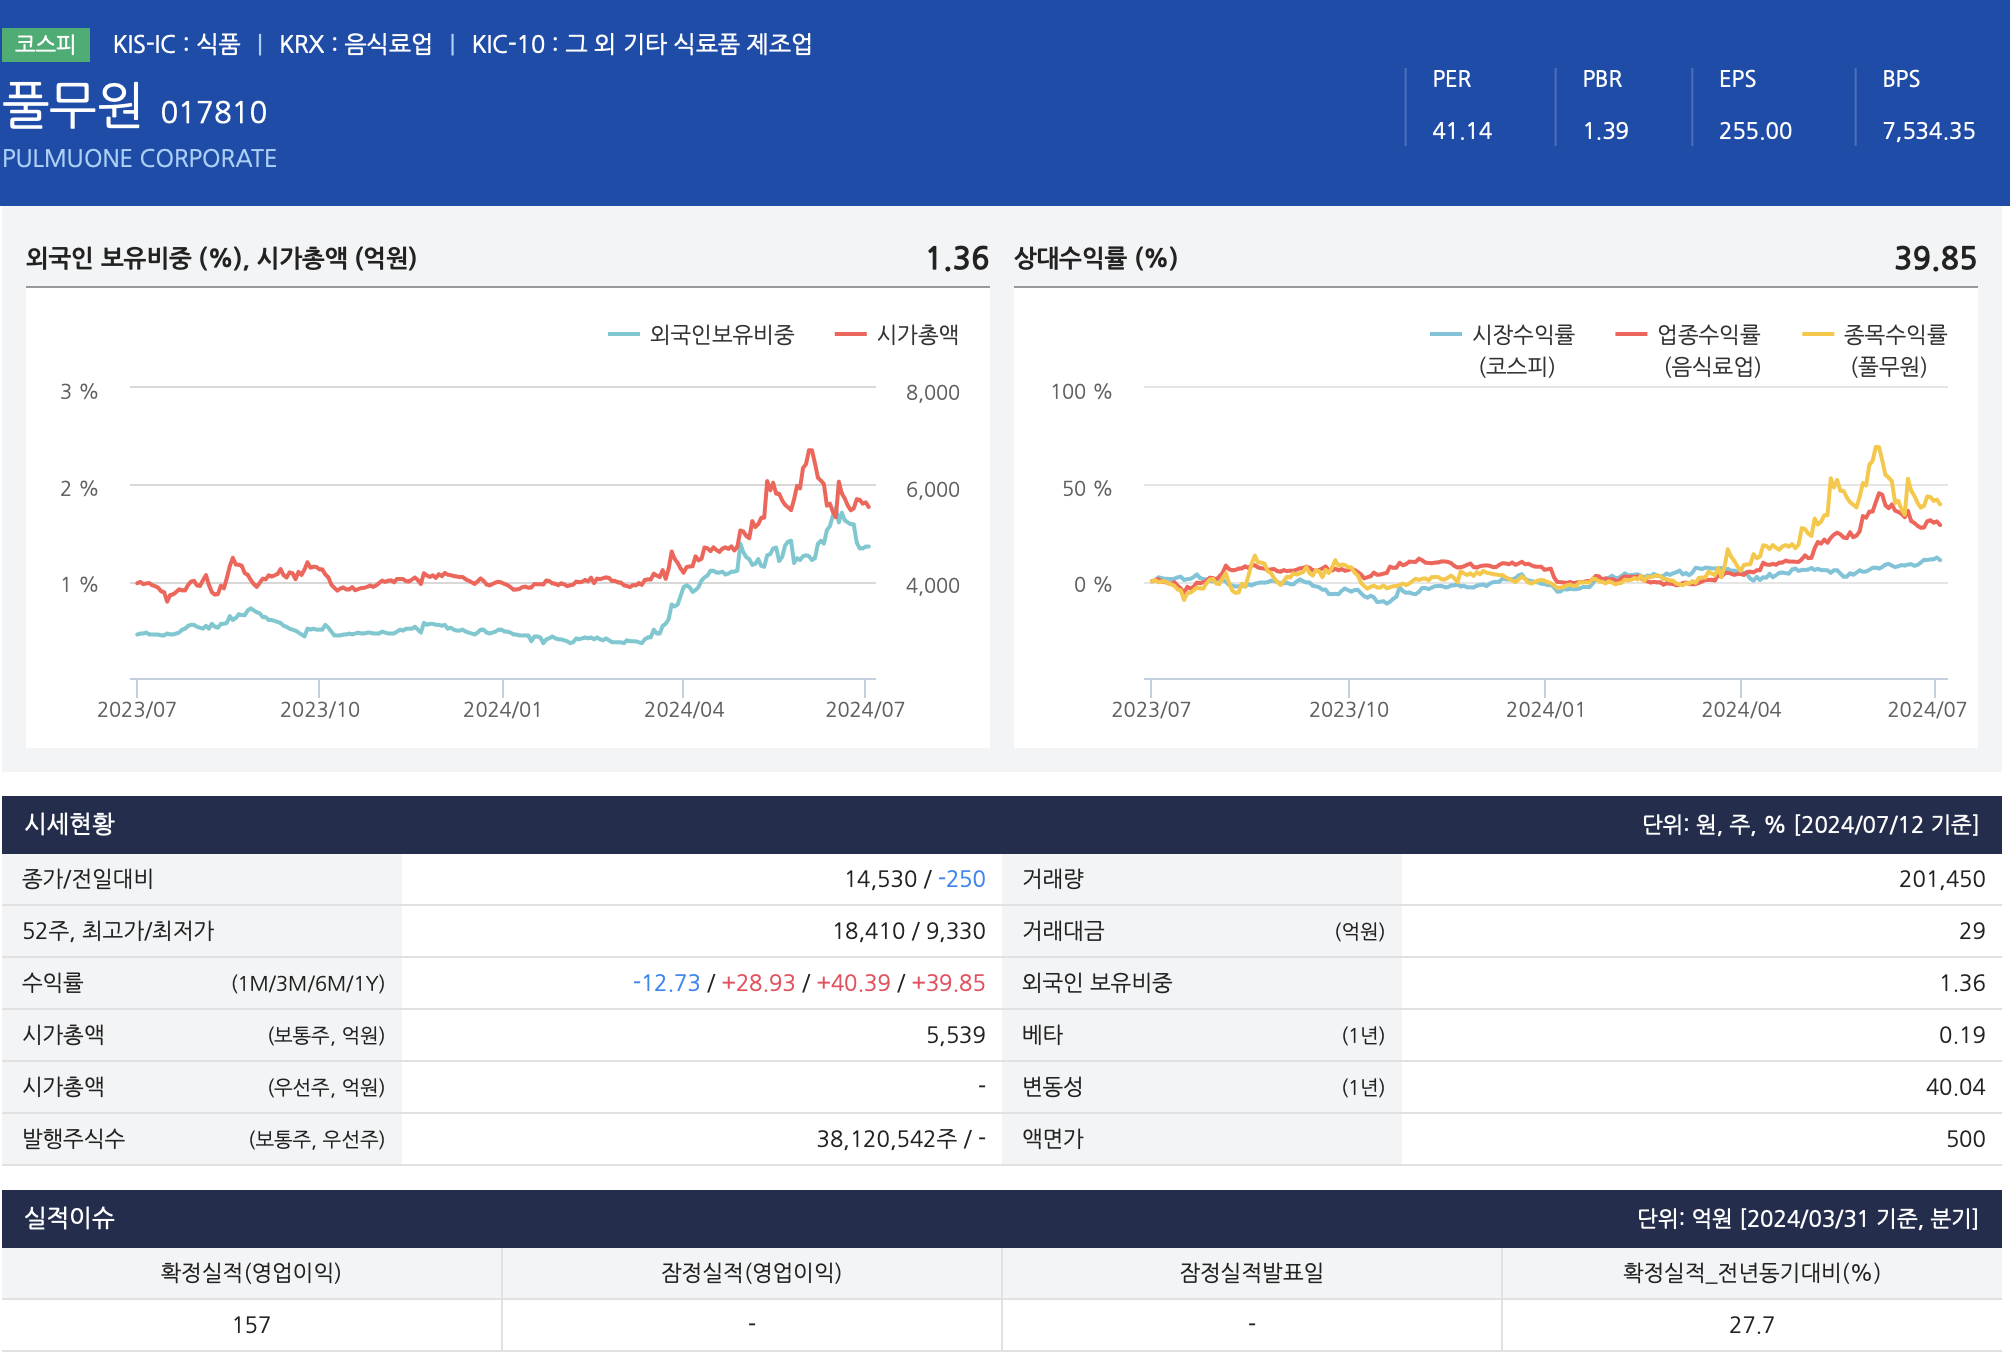Click the 실적이슈 section header

(x=70, y=1218)
